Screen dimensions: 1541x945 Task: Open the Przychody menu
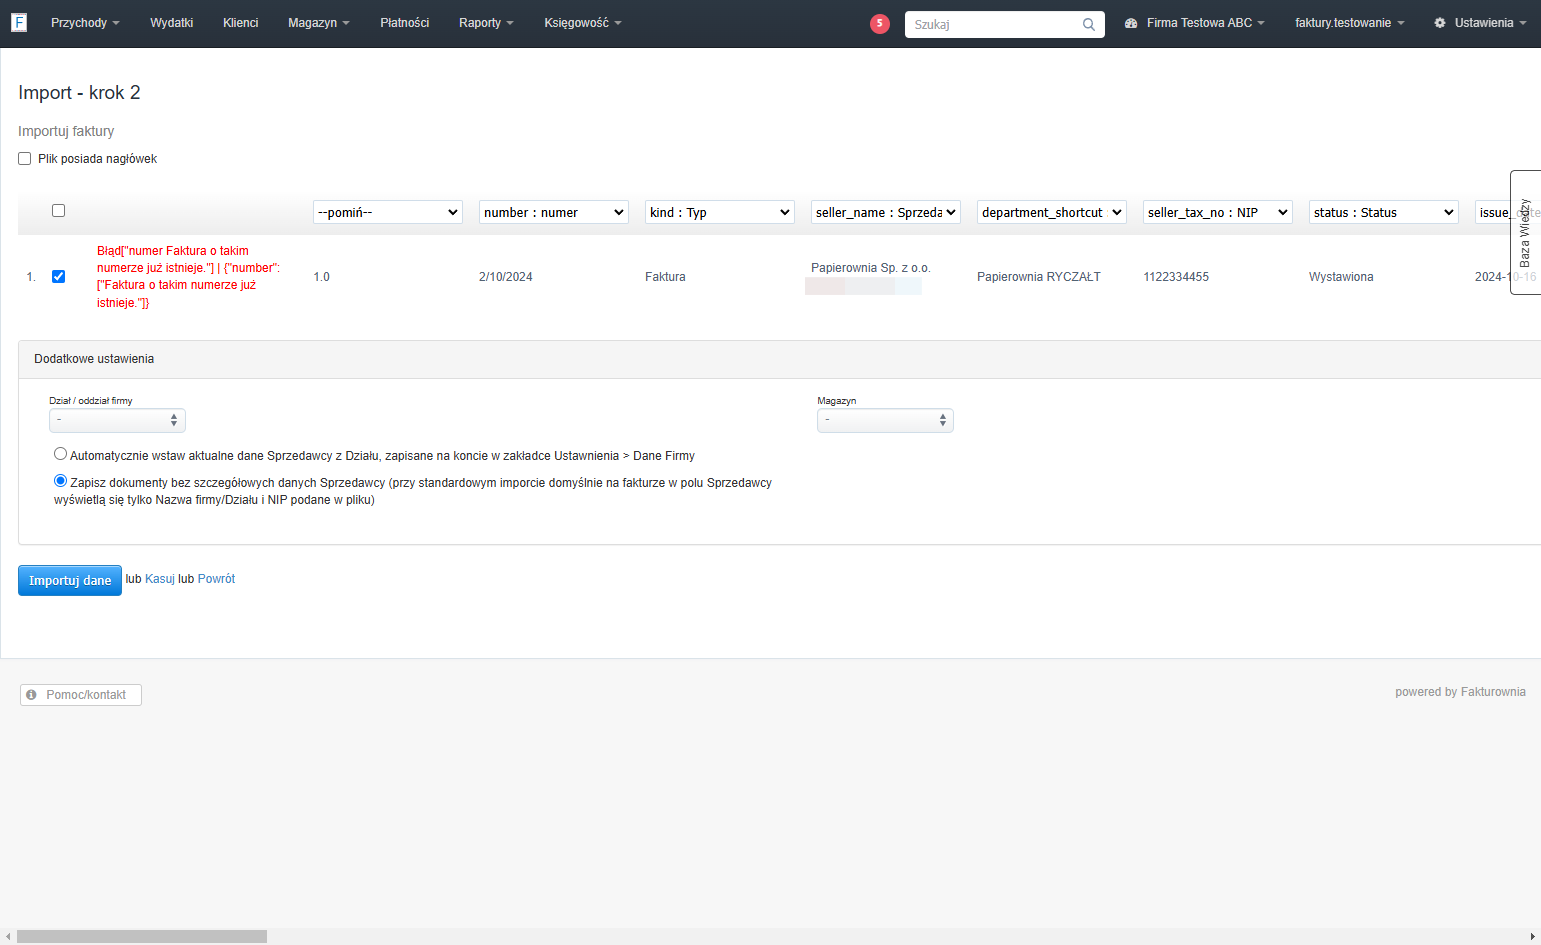coord(85,23)
